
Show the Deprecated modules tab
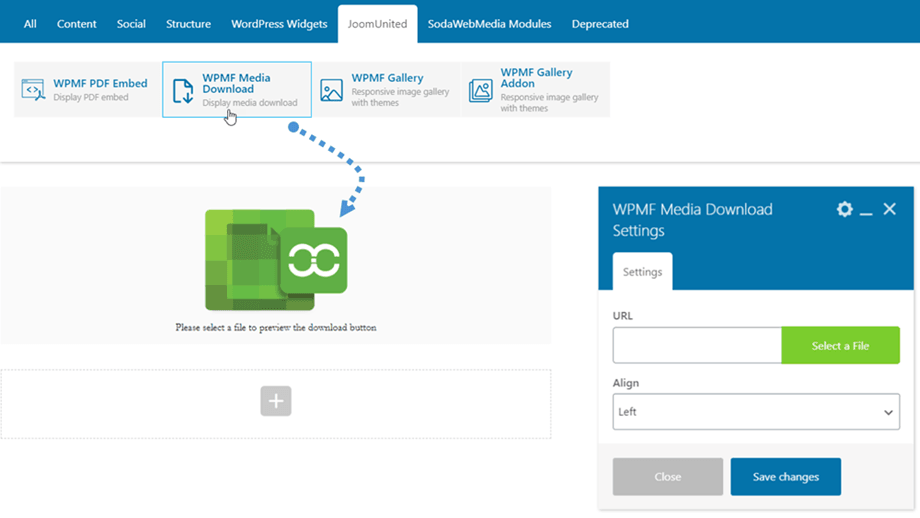pyautogui.click(x=600, y=24)
